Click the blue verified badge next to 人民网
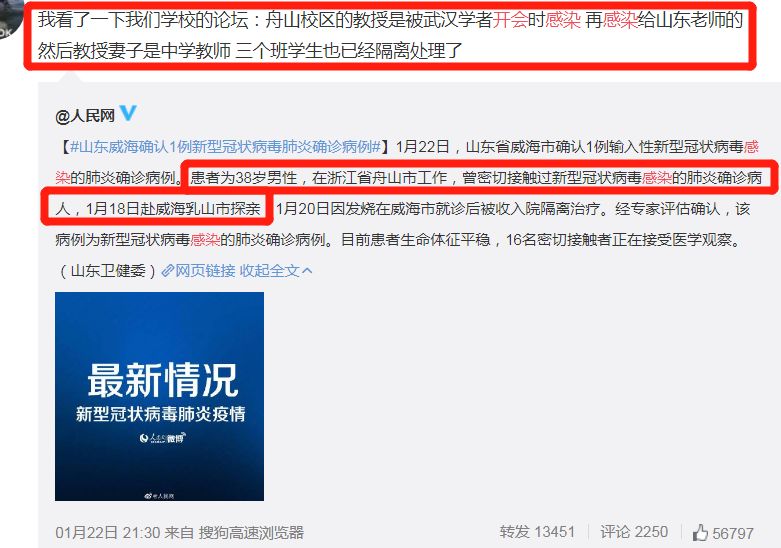This screenshot has height=548, width=781. (128, 113)
